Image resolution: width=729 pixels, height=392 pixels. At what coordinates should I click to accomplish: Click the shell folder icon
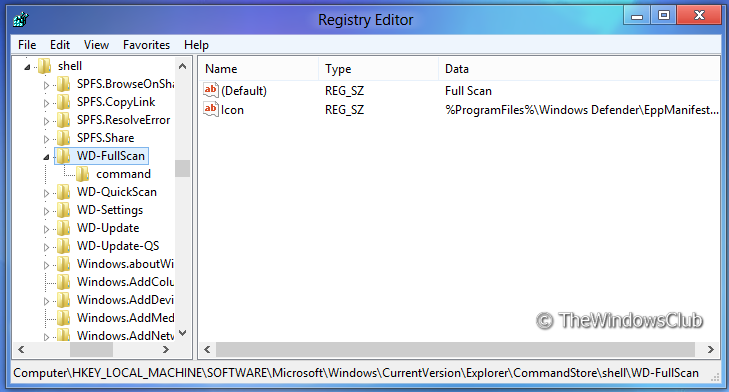44,66
